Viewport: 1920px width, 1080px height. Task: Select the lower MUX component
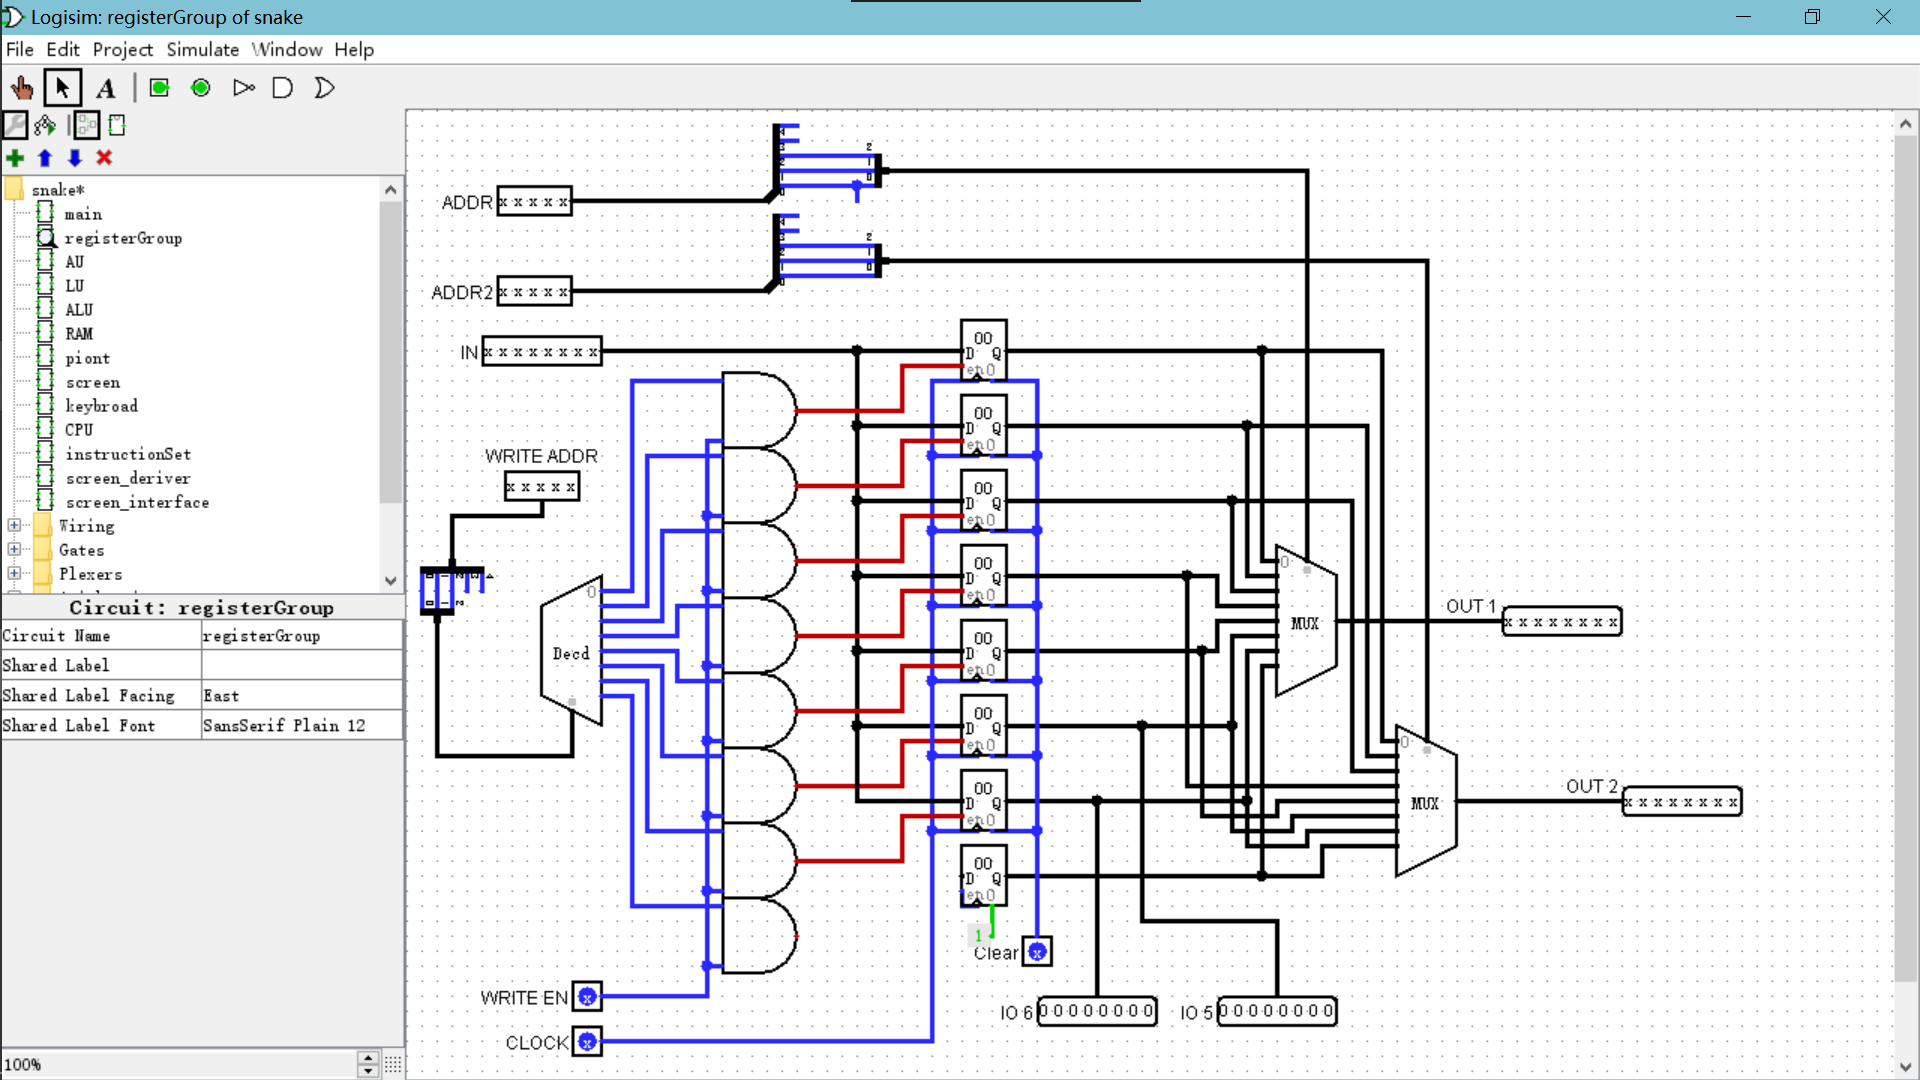(1426, 801)
